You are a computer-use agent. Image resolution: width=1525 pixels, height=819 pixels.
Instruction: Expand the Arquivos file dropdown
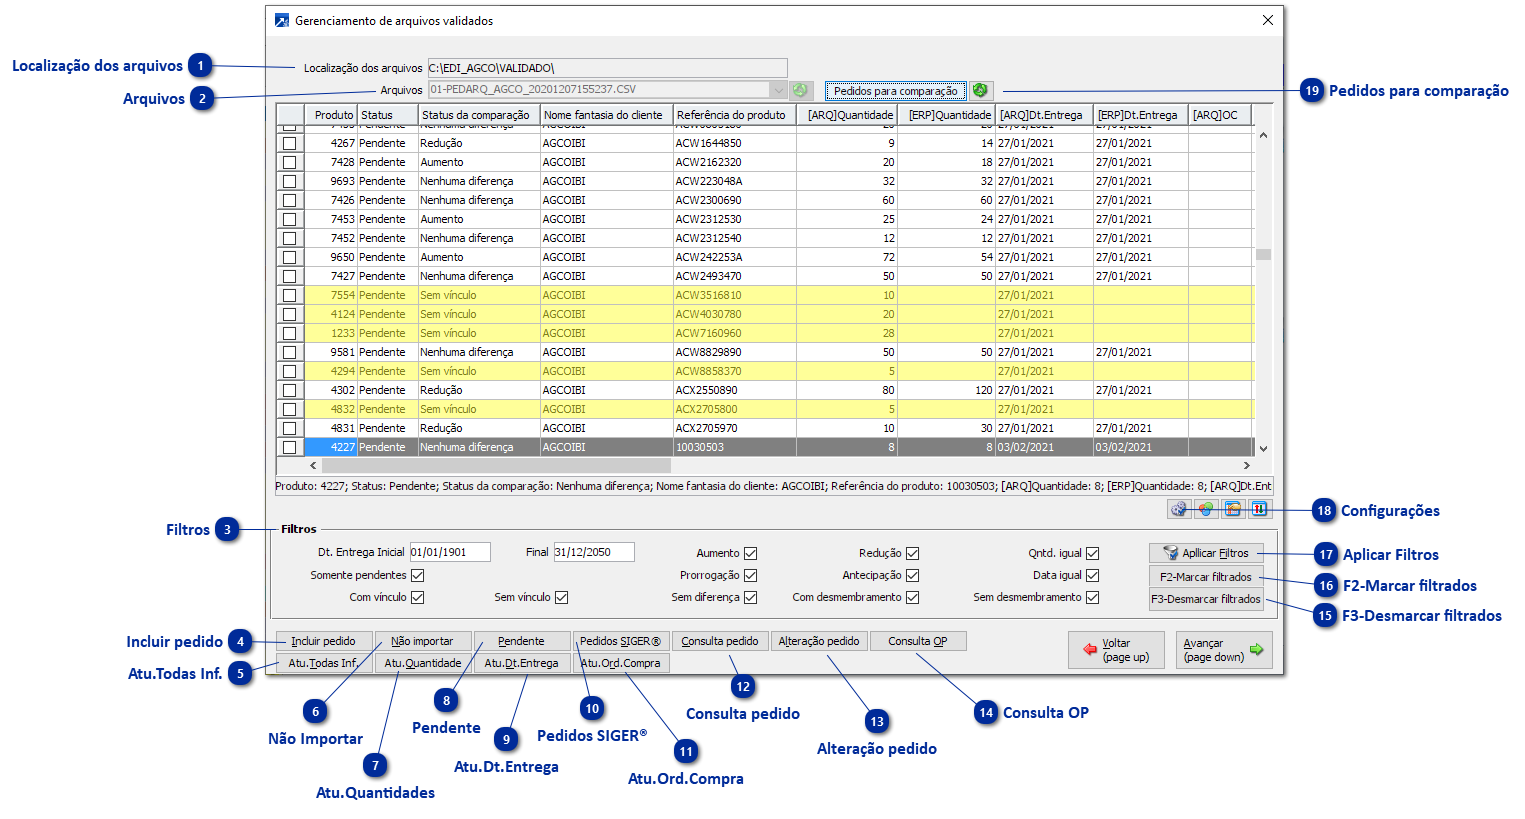click(778, 90)
